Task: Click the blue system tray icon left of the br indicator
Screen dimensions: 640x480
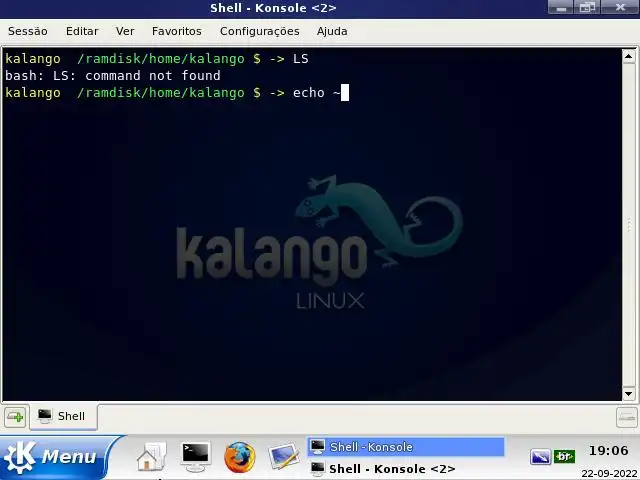Action: (540, 457)
